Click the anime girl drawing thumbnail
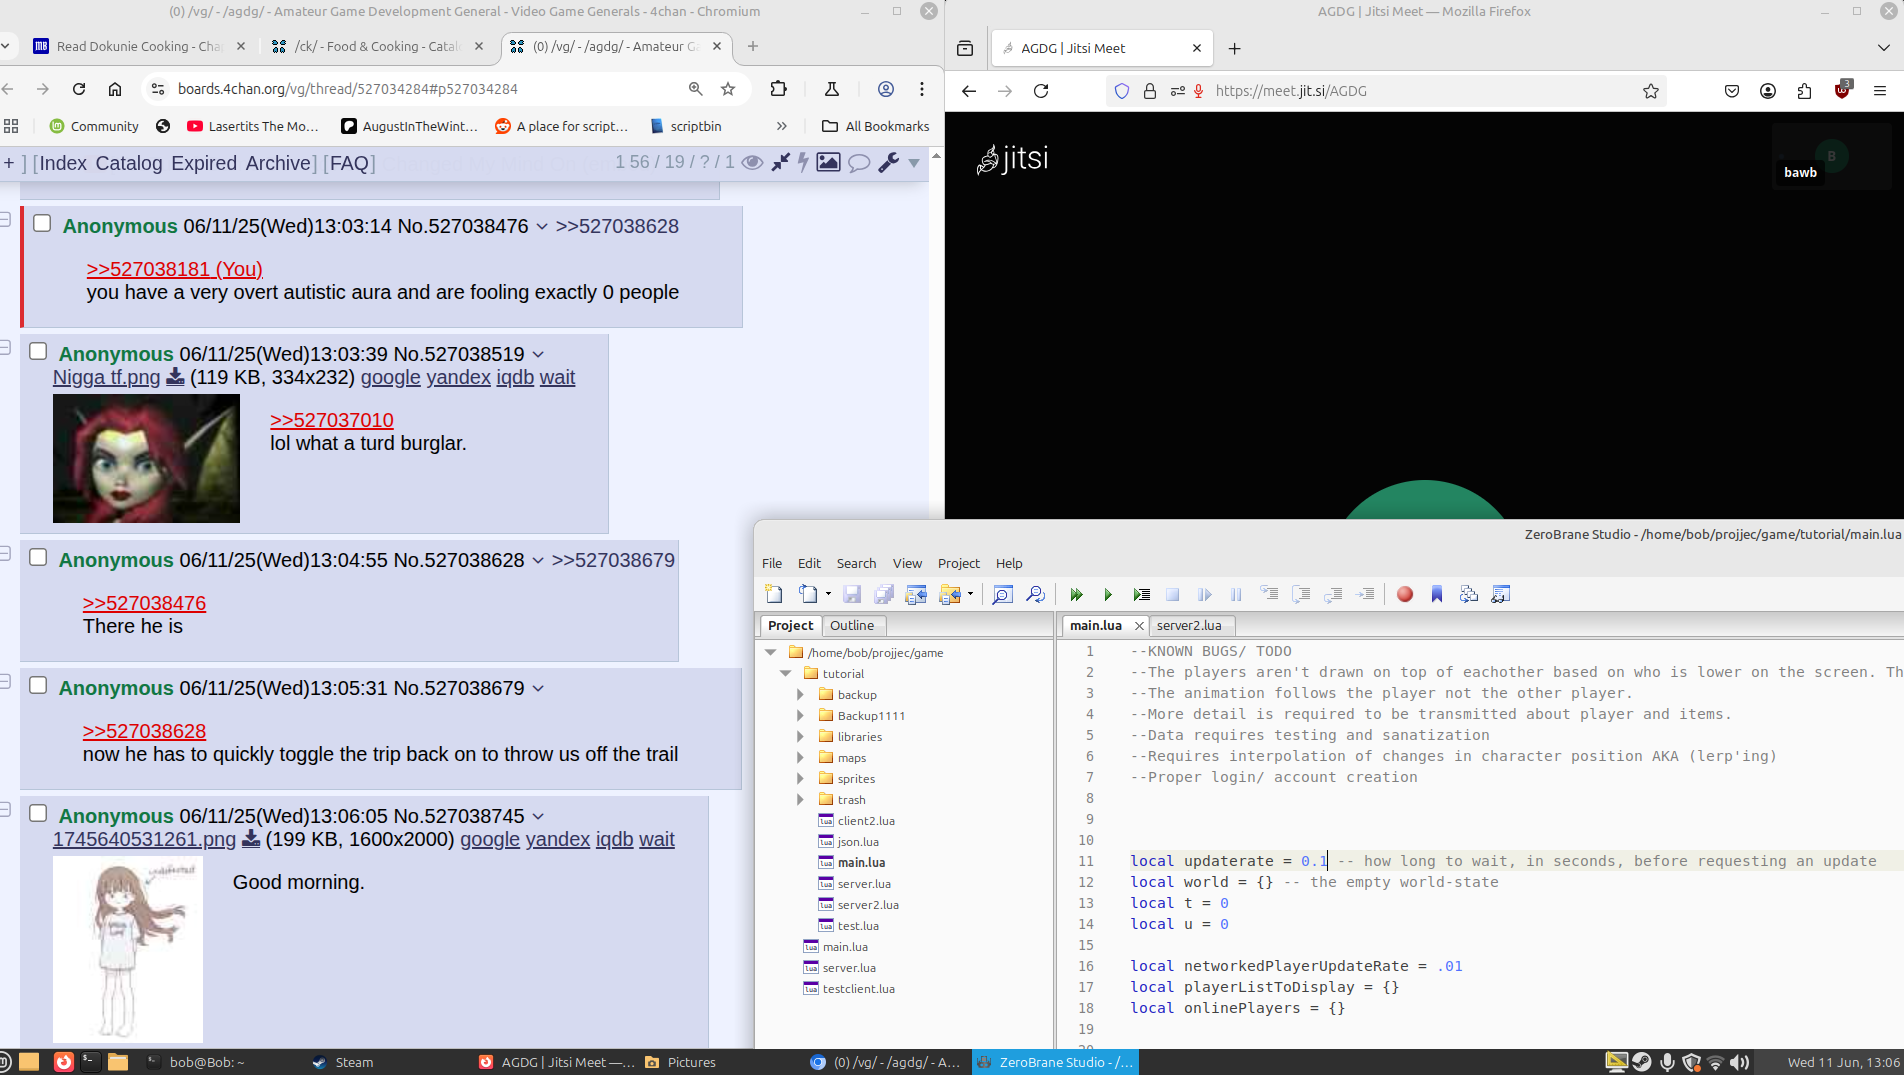Viewport: 1904px width, 1075px height. (x=128, y=949)
